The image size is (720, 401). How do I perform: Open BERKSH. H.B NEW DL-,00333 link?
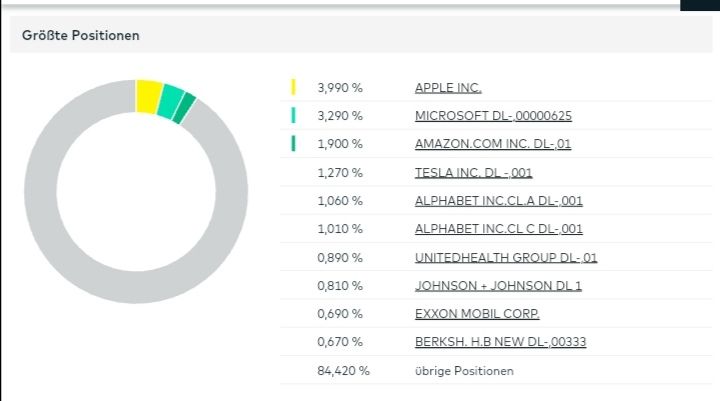[x=500, y=342]
